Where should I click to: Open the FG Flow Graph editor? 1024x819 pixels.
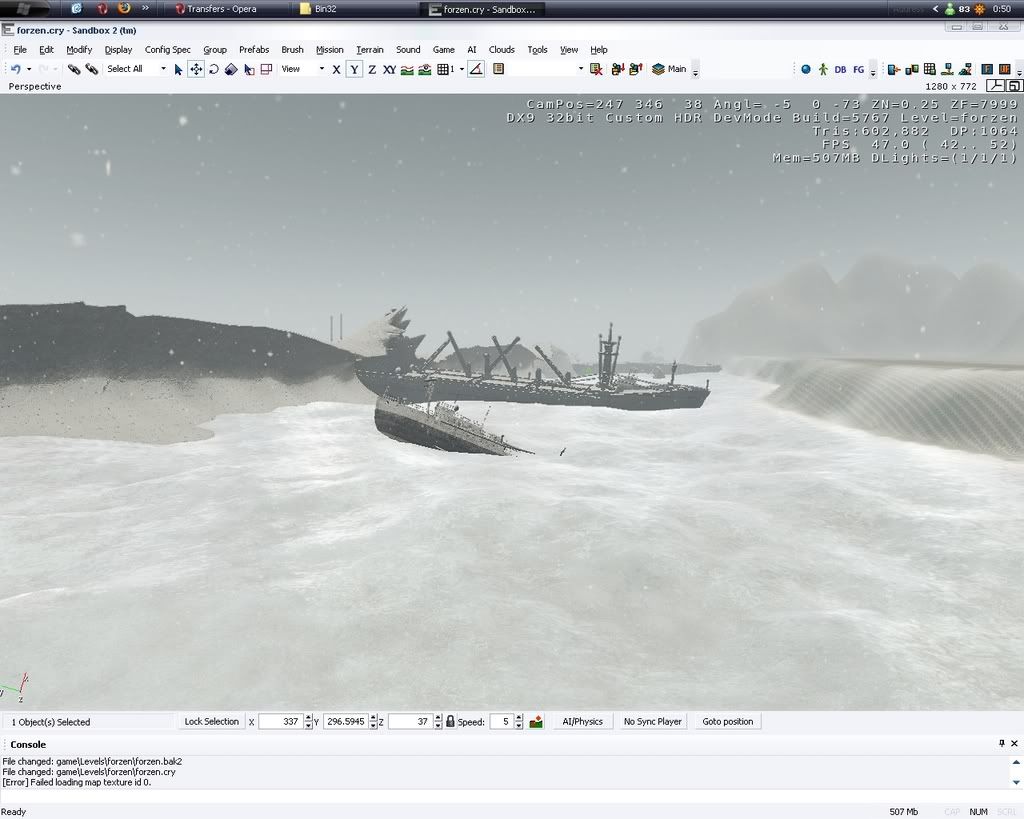[858, 69]
